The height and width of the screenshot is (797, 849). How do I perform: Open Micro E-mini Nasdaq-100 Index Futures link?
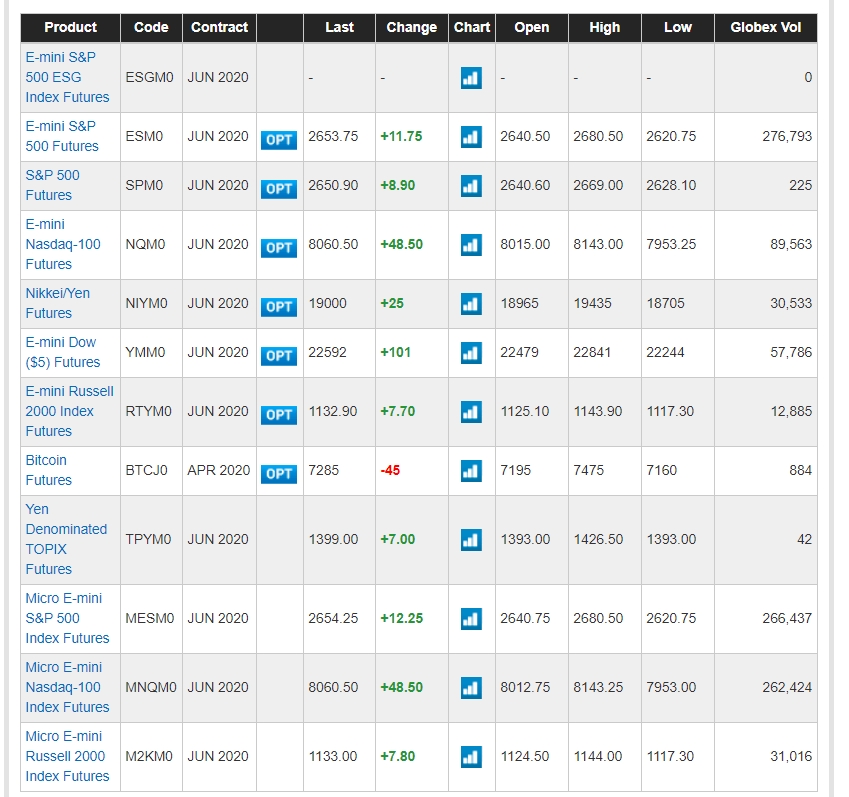click(x=67, y=687)
